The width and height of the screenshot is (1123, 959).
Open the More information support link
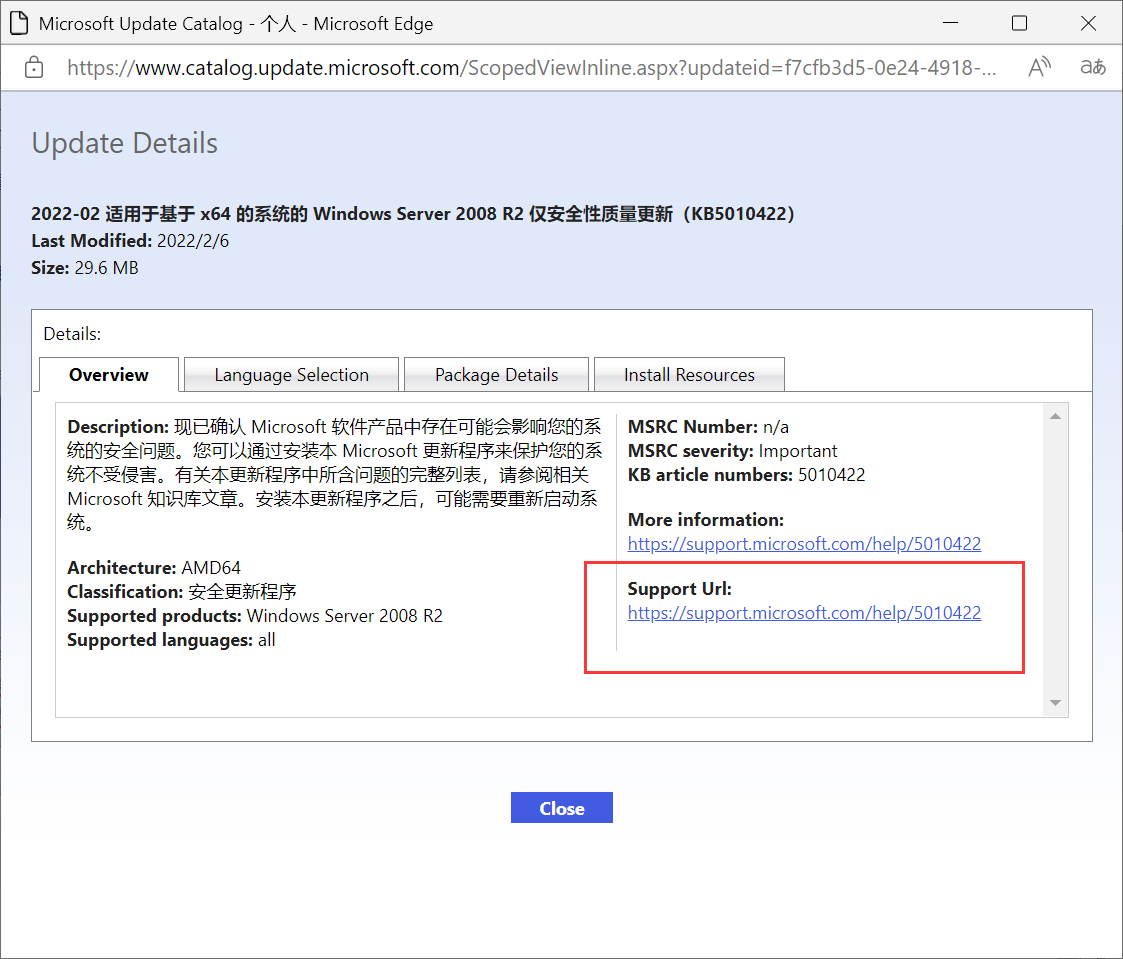click(804, 544)
